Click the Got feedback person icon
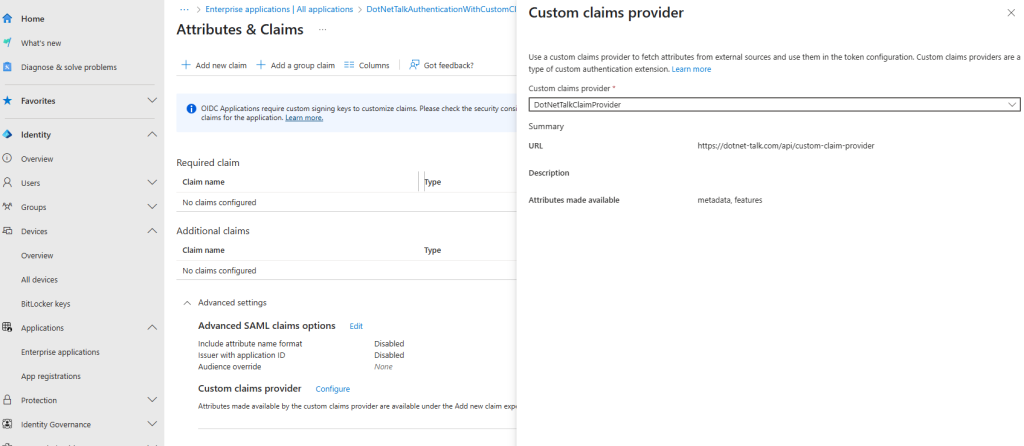This screenshot has height=446, width=1024. coord(414,65)
